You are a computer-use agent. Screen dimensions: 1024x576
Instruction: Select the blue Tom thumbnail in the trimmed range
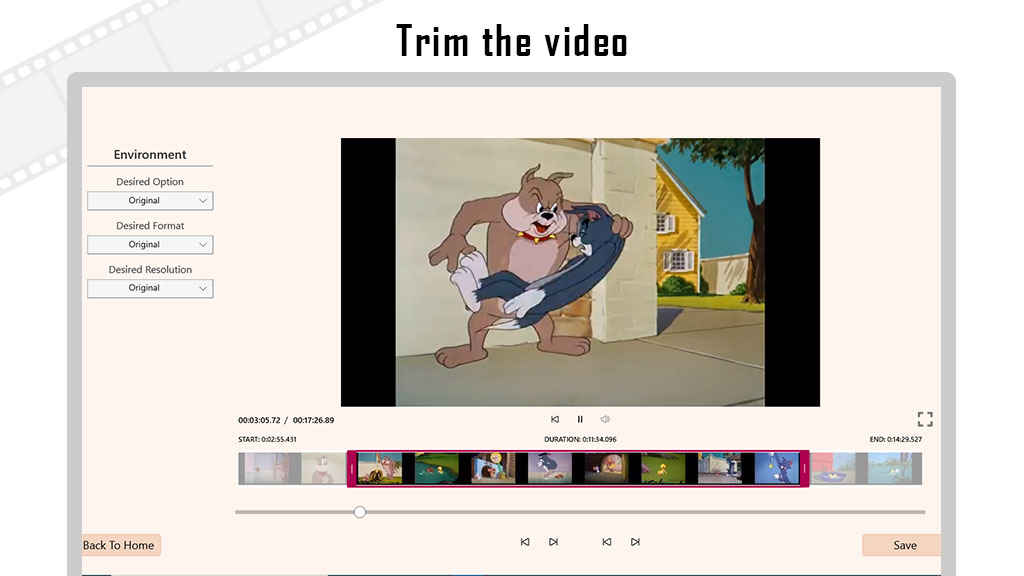click(776, 468)
